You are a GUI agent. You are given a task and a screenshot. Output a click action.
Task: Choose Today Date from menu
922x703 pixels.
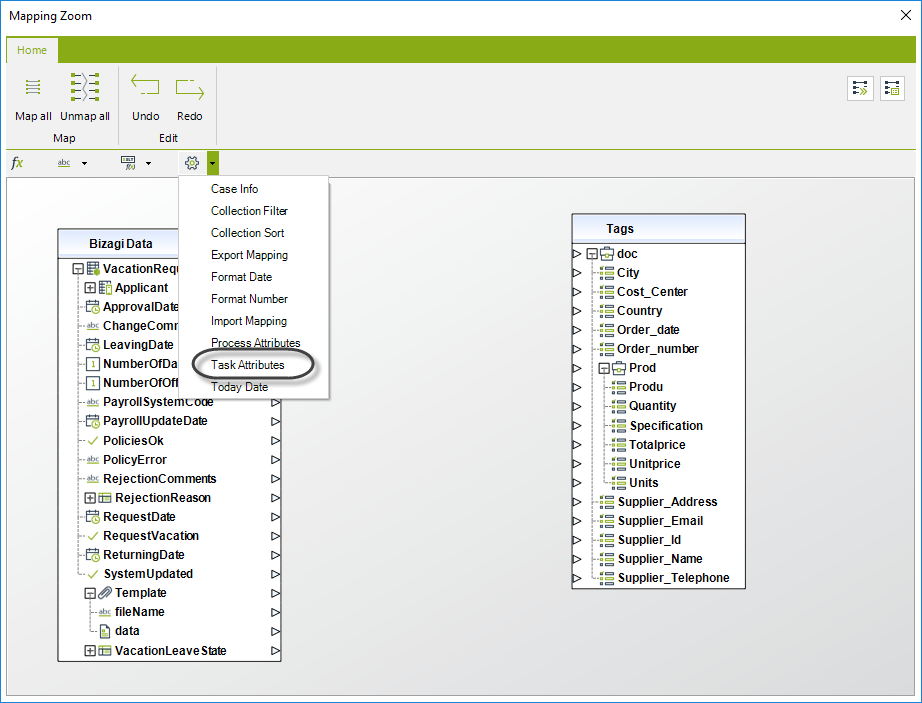pyautogui.click(x=239, y=387)
